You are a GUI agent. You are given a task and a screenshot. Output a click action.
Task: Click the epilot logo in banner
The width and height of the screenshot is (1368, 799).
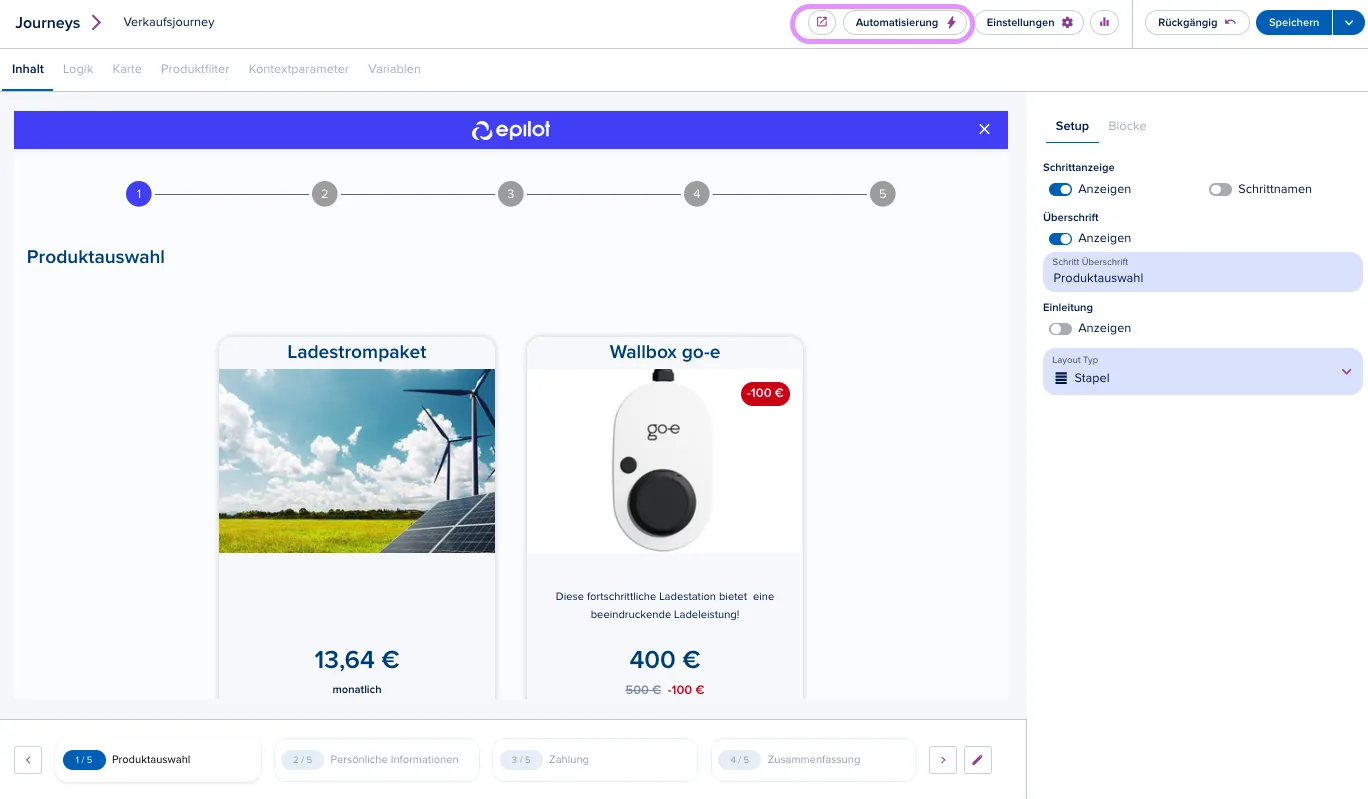(511, 130)
